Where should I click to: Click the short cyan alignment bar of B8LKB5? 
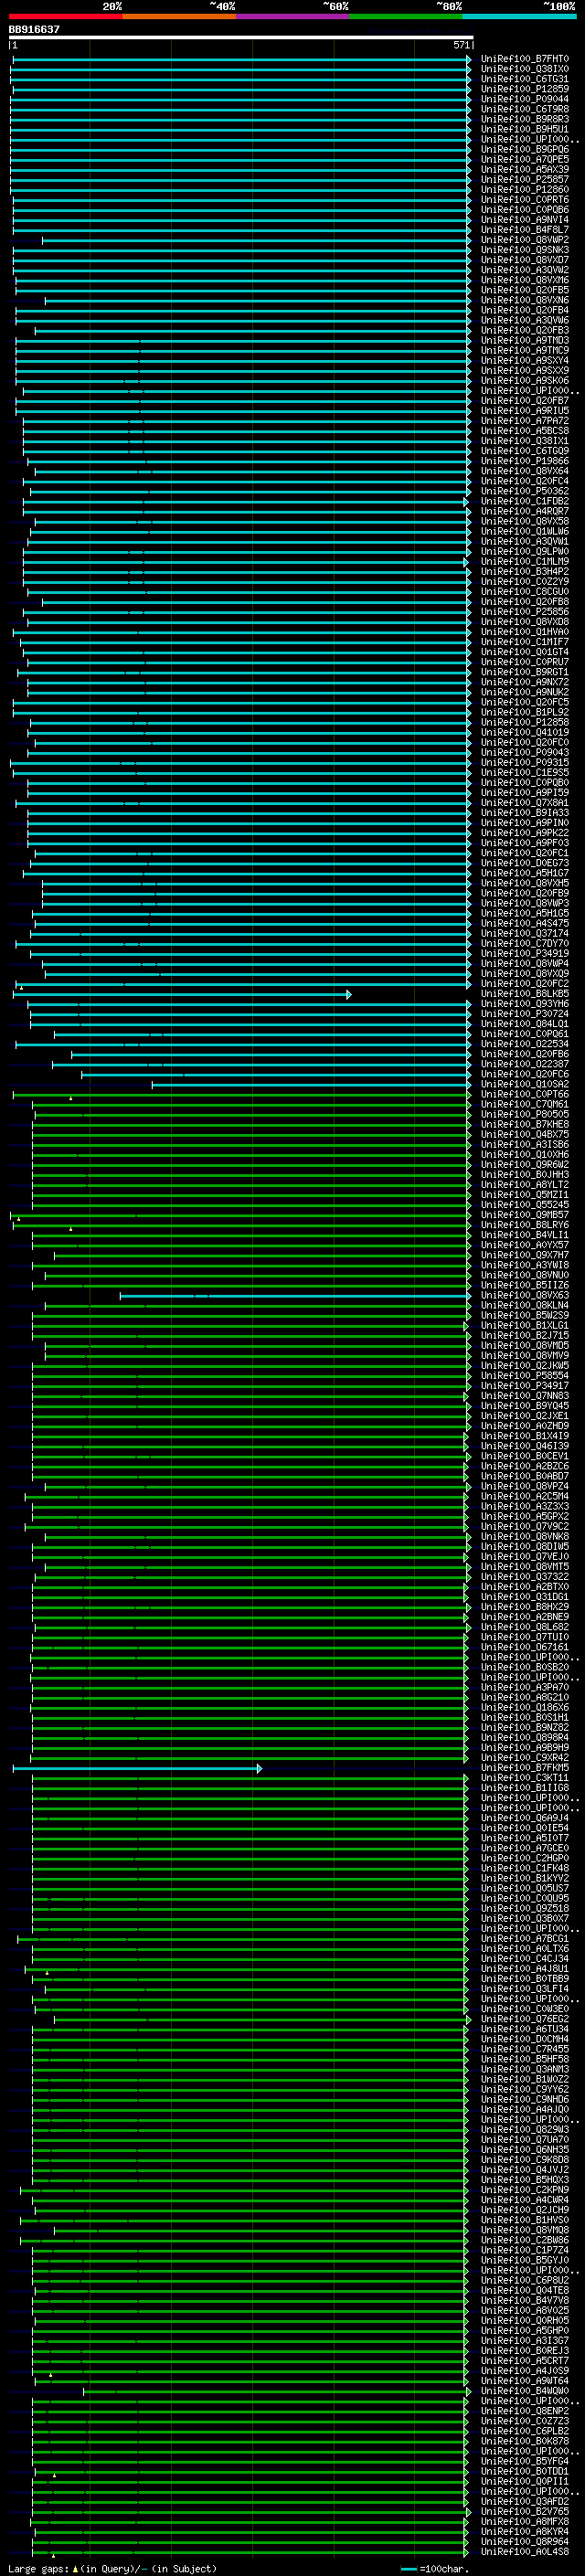182,994
